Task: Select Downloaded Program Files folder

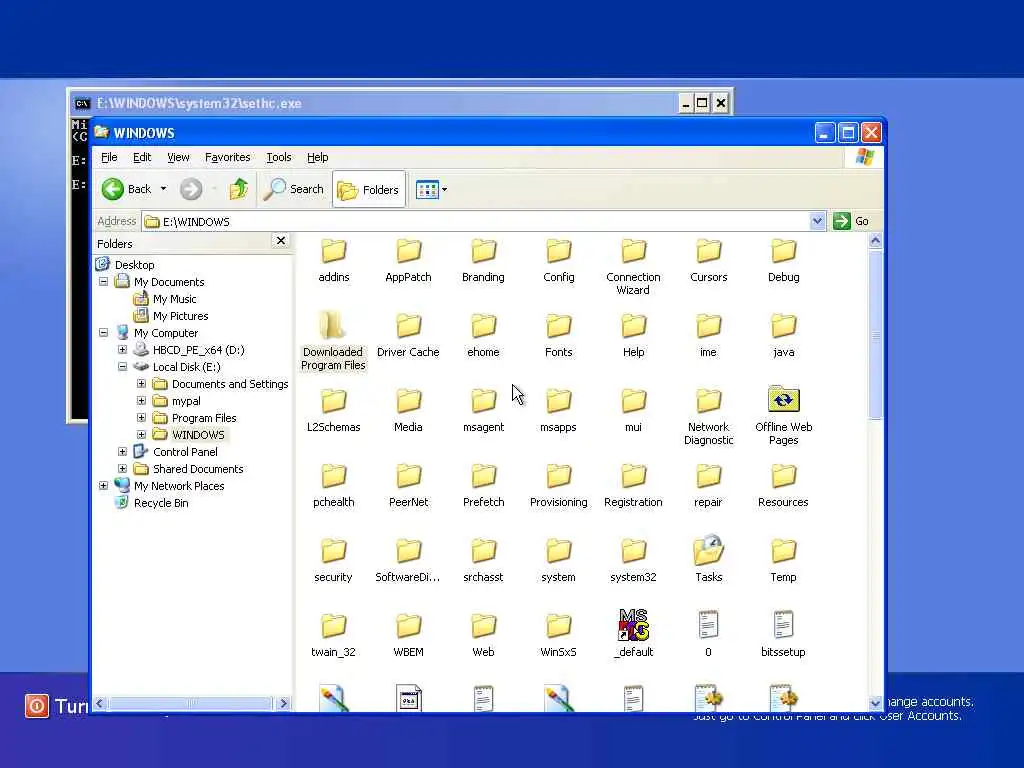Action: (333, 342)
